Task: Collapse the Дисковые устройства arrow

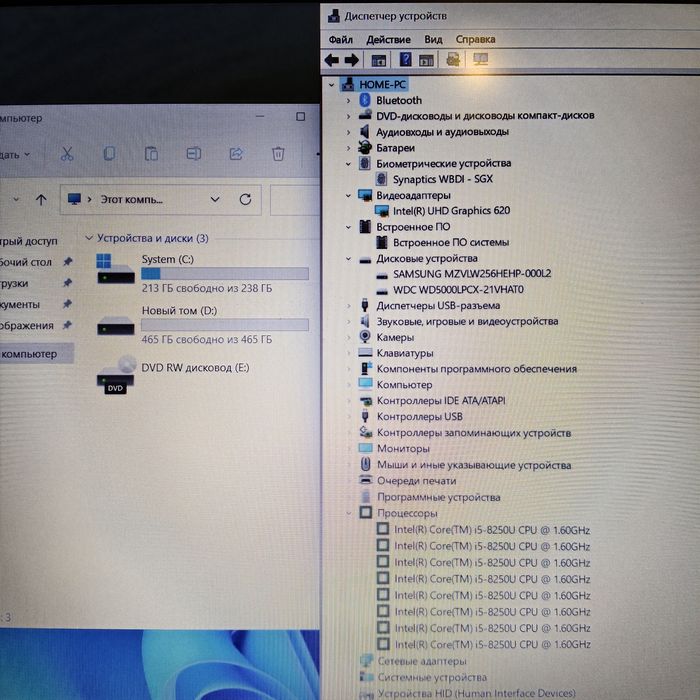Action: tap(348, 258)
